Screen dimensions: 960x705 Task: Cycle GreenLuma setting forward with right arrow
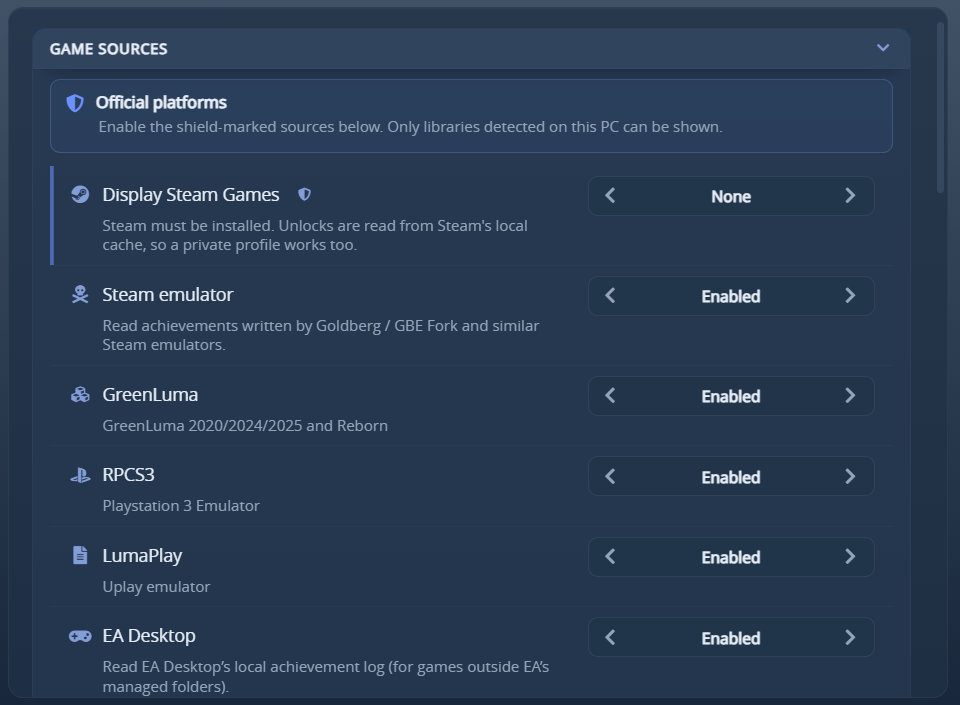pos(850,395)
